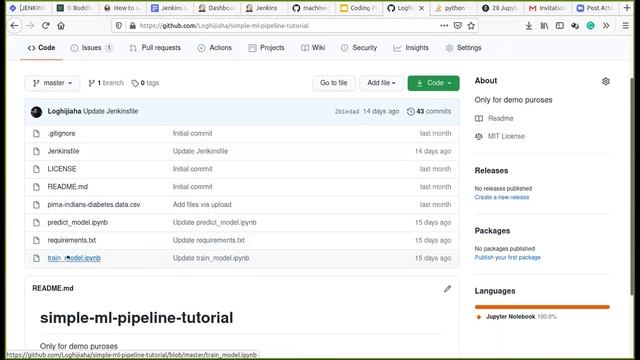Click the file icon beside requirements.txt
The width and height of the screenshot is (640, 360).
(x=36, y=240)
